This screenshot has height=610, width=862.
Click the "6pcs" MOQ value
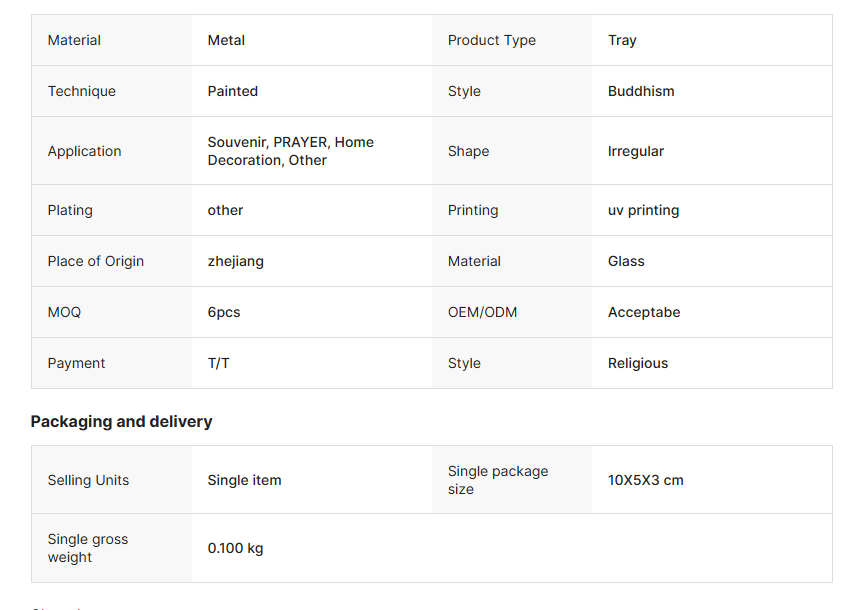224,312
